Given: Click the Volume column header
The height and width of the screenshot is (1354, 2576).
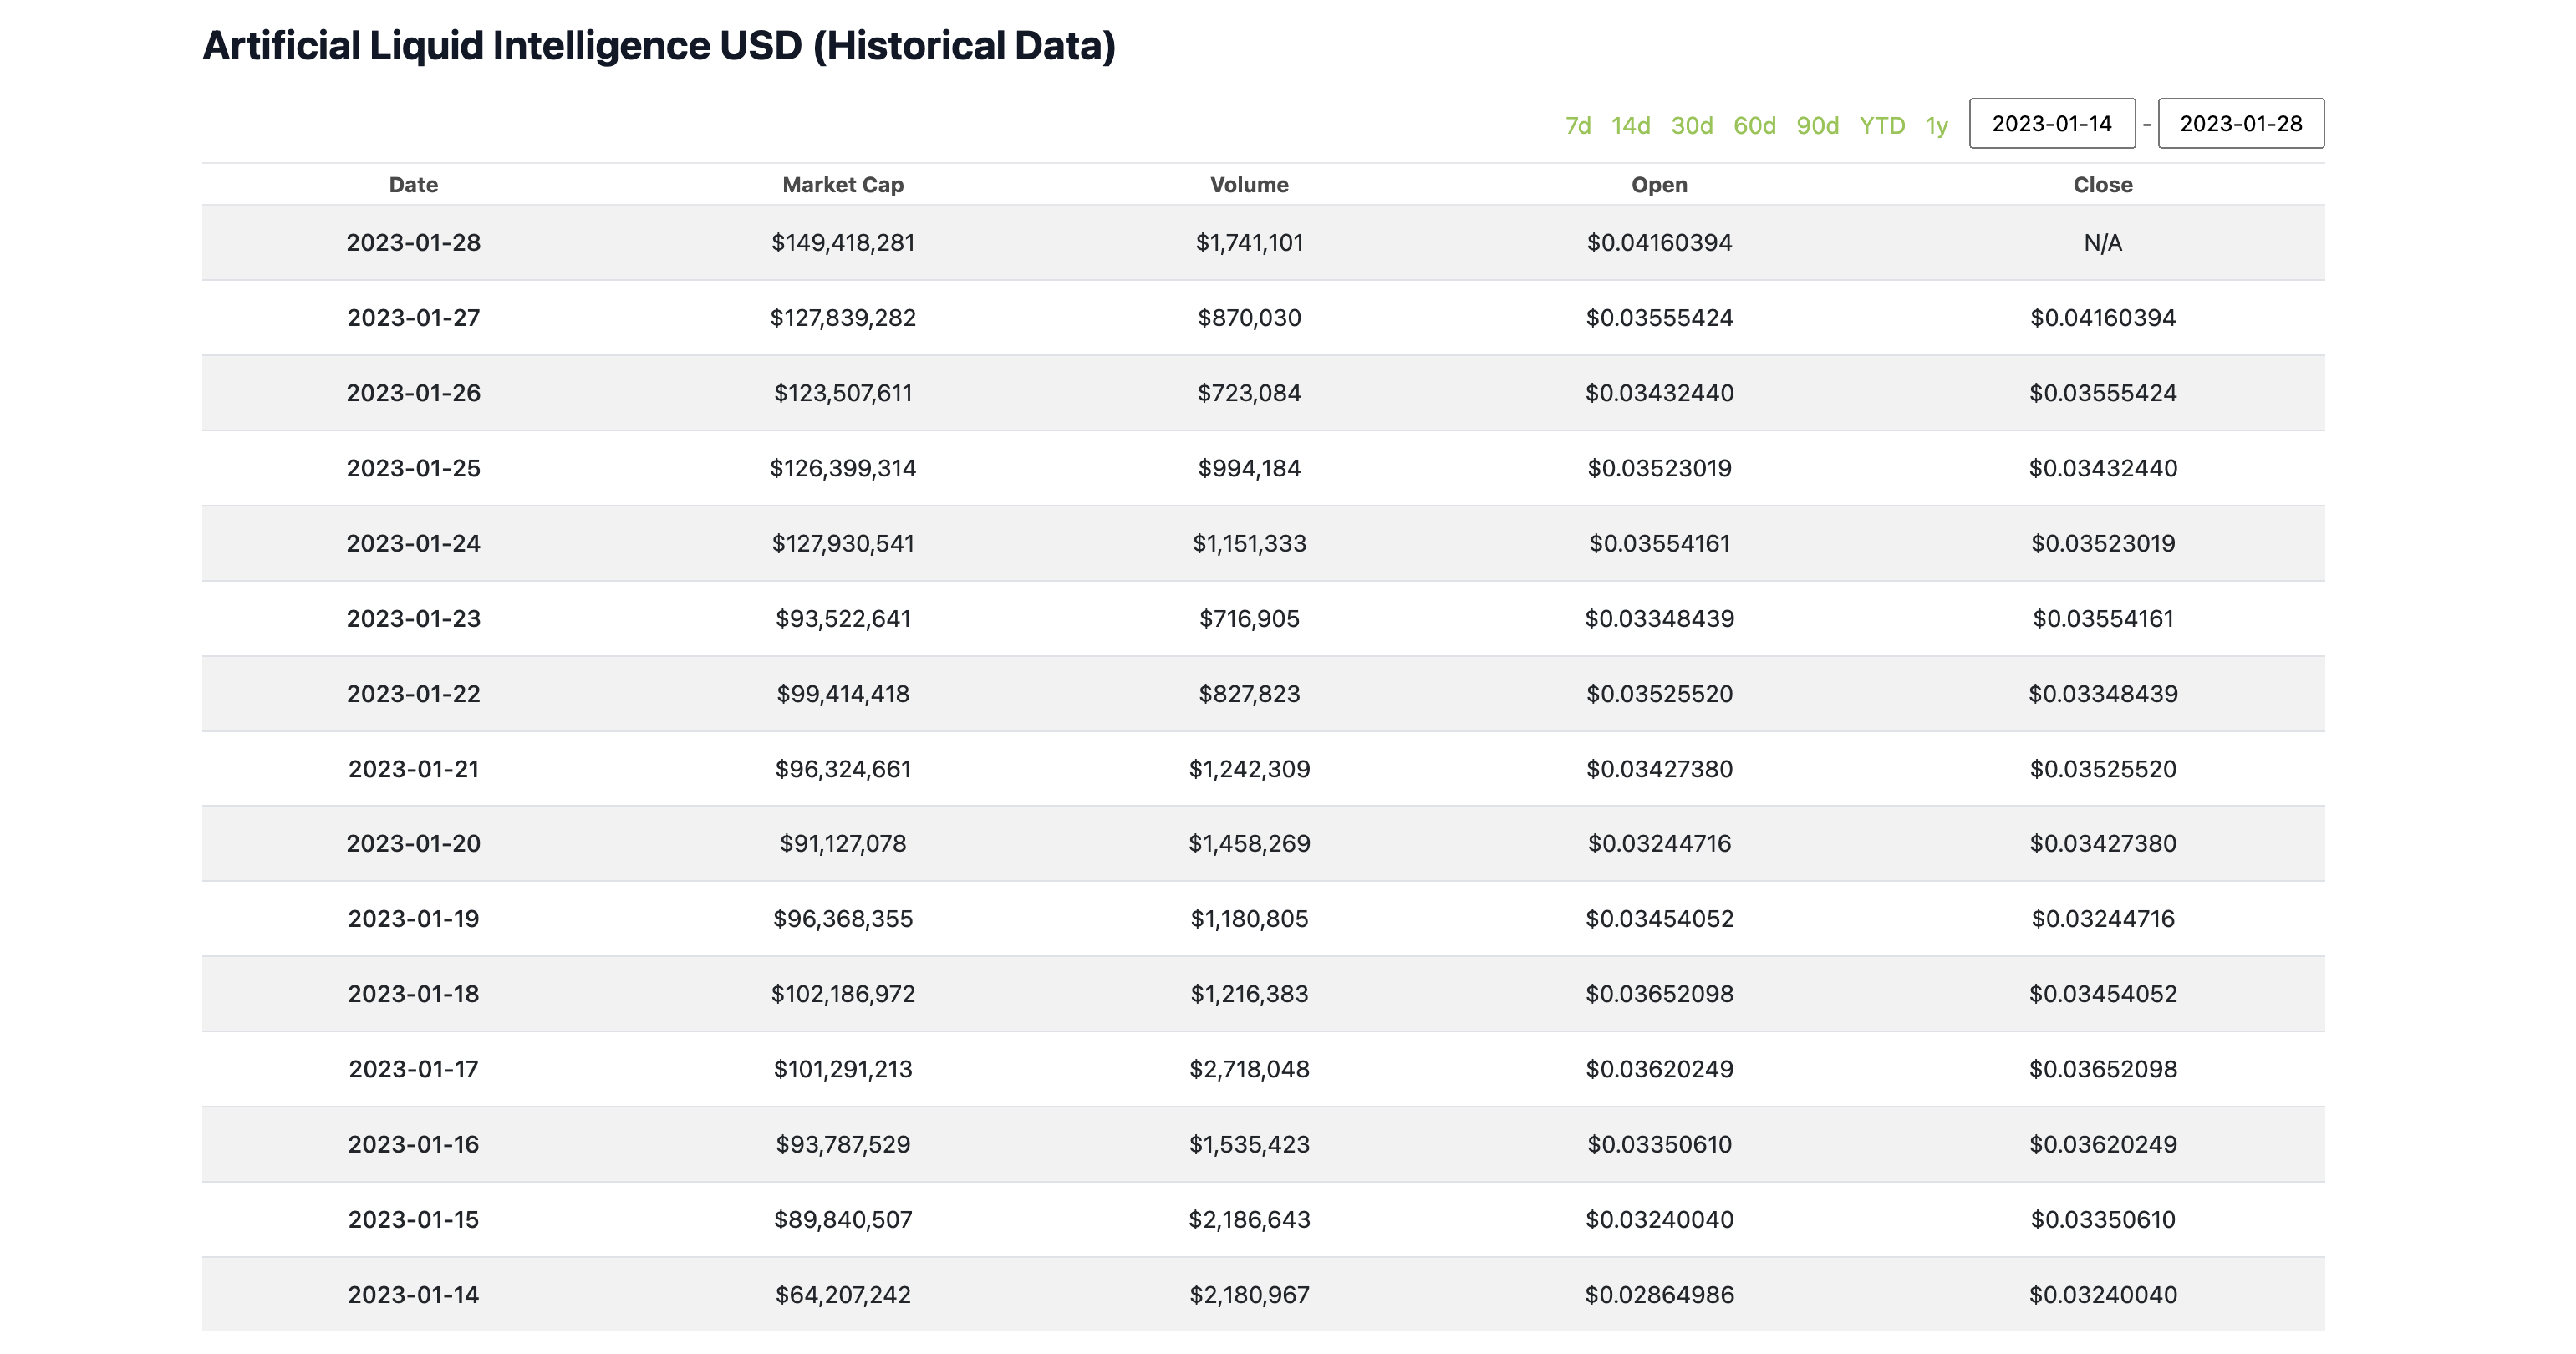Looking at the screenshot, I should (1249, 185).
